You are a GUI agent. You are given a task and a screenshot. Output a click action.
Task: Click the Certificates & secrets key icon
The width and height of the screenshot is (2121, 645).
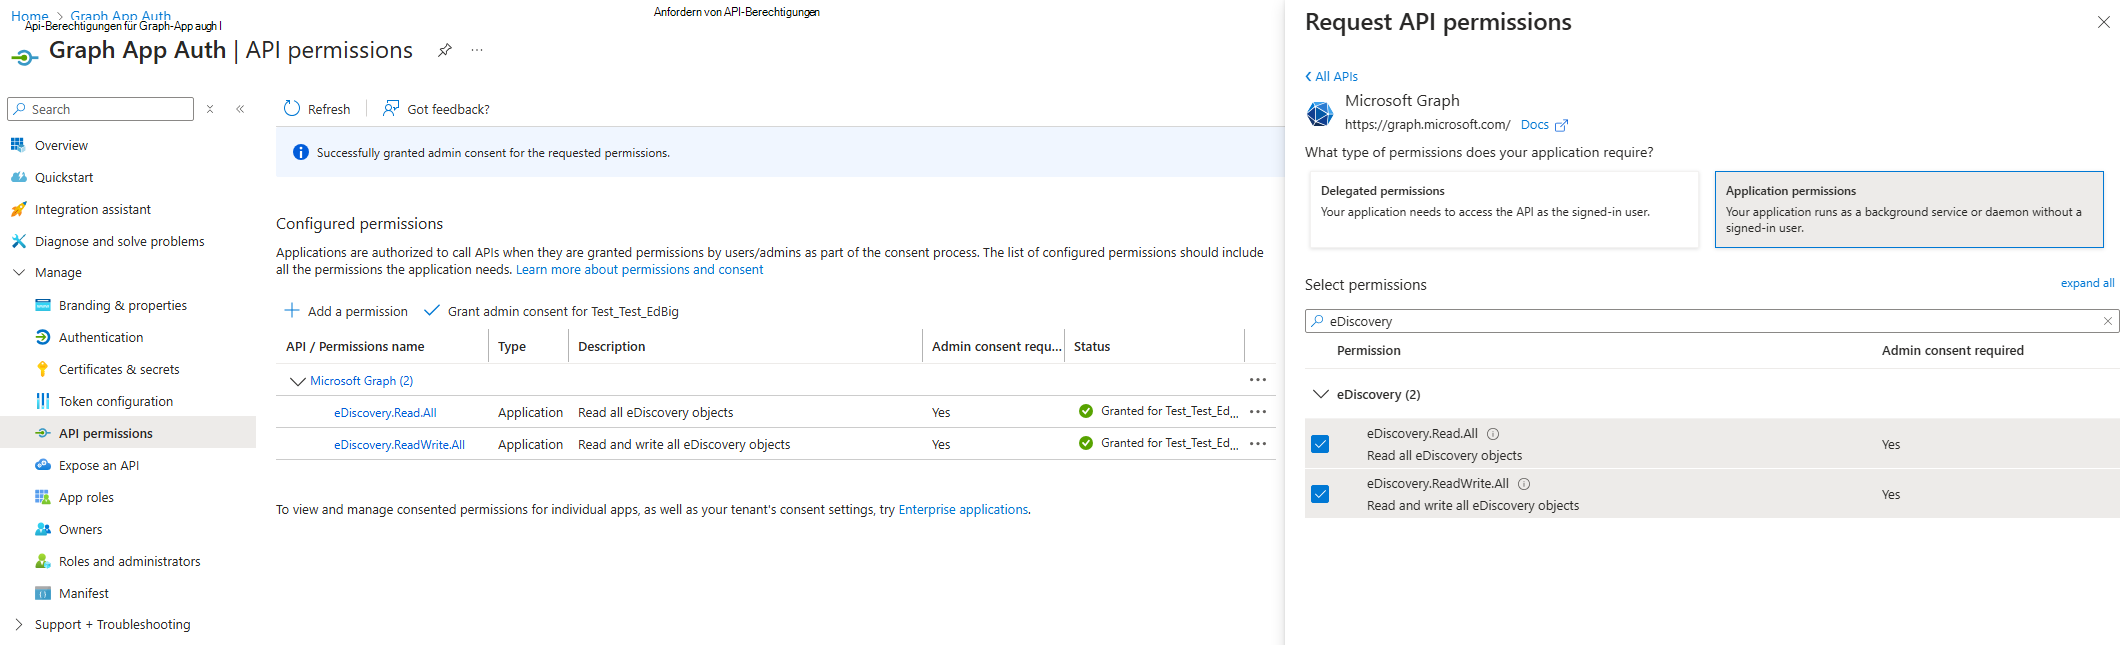(x=42, y=369)
